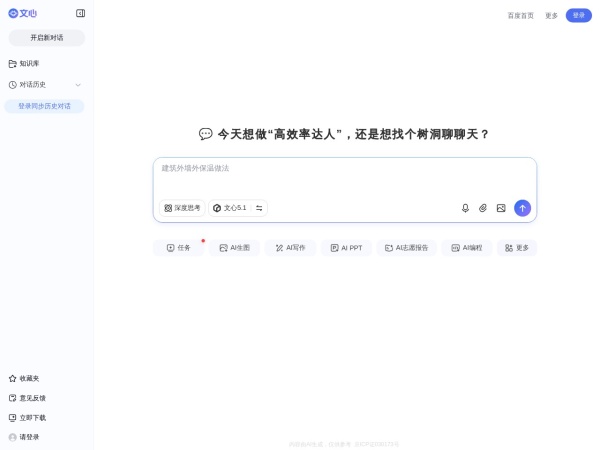Click the blue 登录 button
Image resolution: width=600 pixels, height=450 pixels.
[579, 15]
